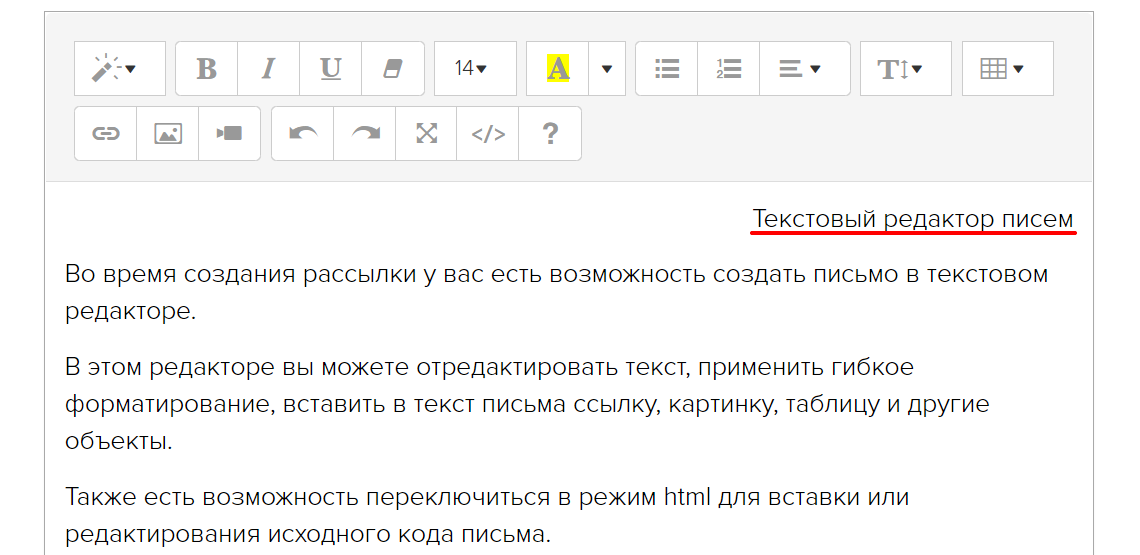This screenshot has width=1140, height=555.
Task: Toggle underline text formatting
Action: pyautogui.click(x=330, y=69)
